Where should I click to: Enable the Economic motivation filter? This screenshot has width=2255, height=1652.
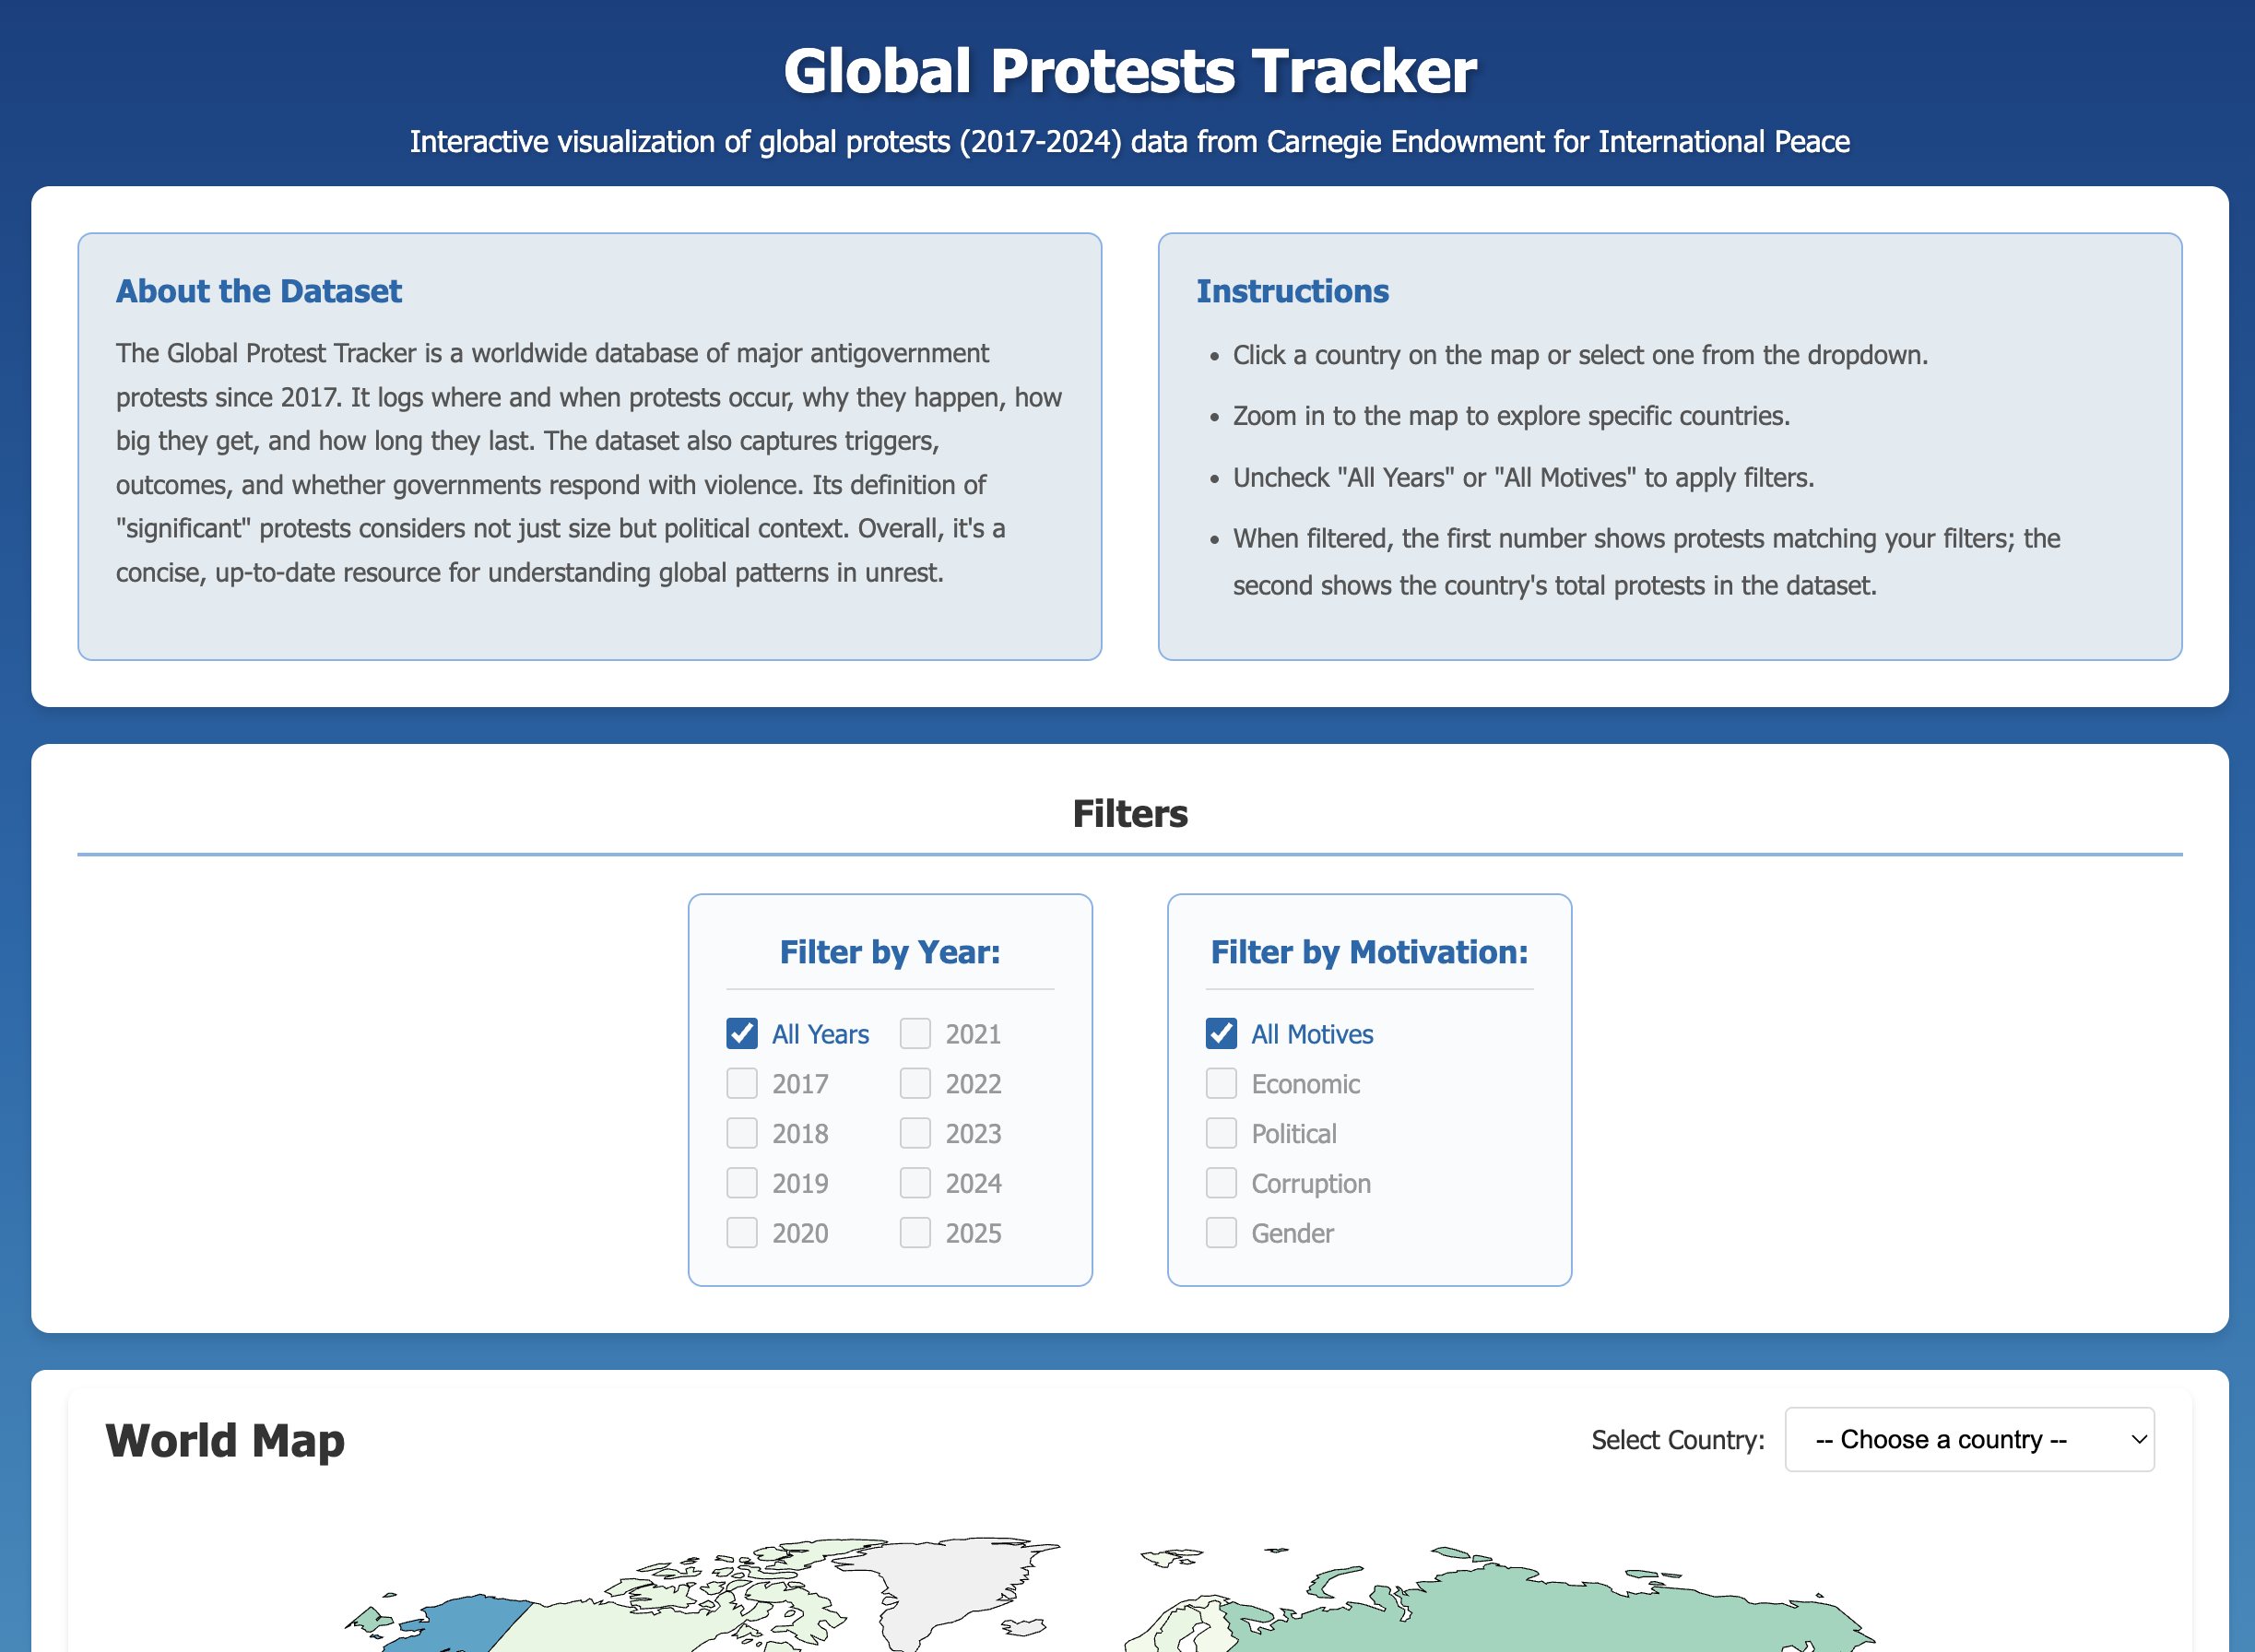[x=1221, y=1083]
